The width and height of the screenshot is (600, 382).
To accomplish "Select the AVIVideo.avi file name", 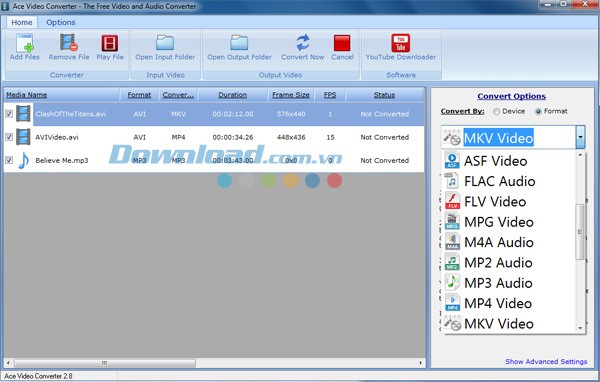I will point(57,137).
